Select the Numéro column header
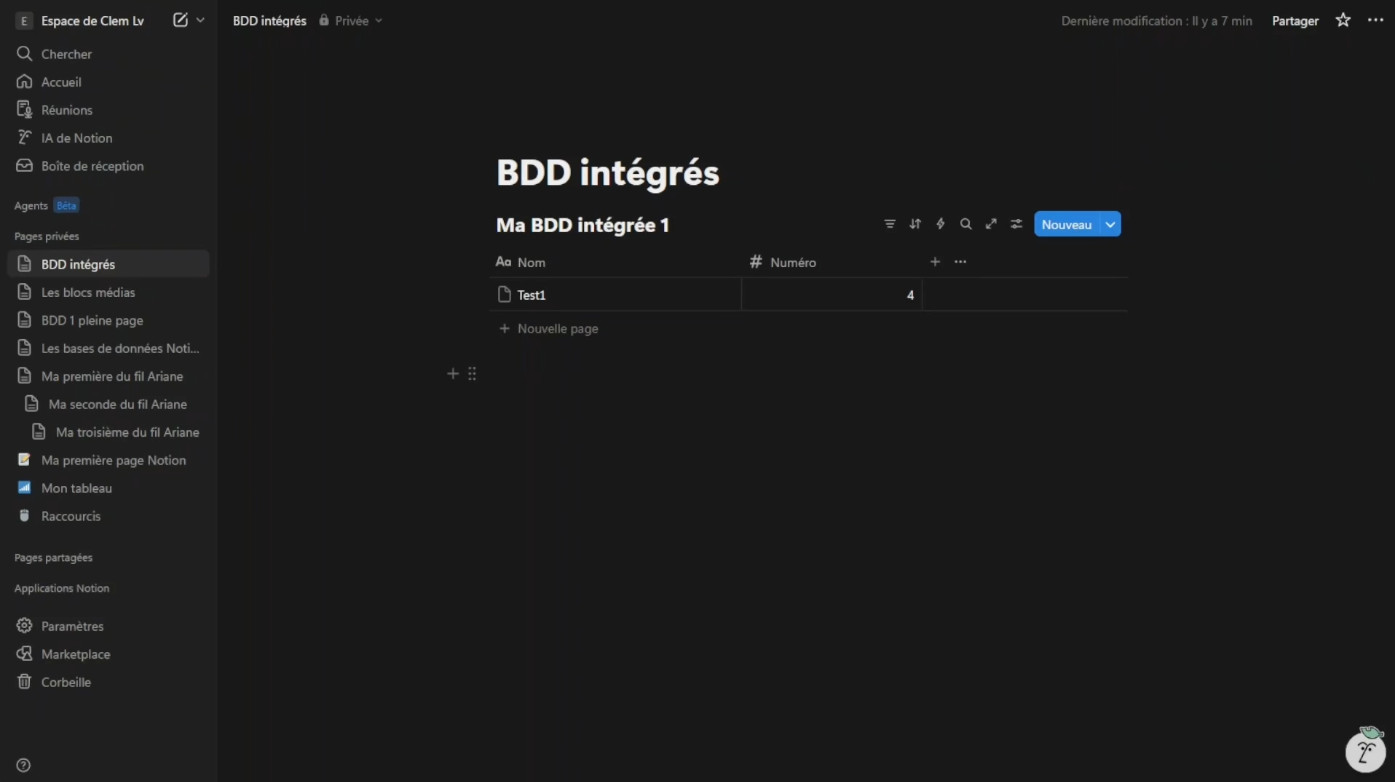Viewport: 1395px width, 782px height. click(x=793, y=262)
